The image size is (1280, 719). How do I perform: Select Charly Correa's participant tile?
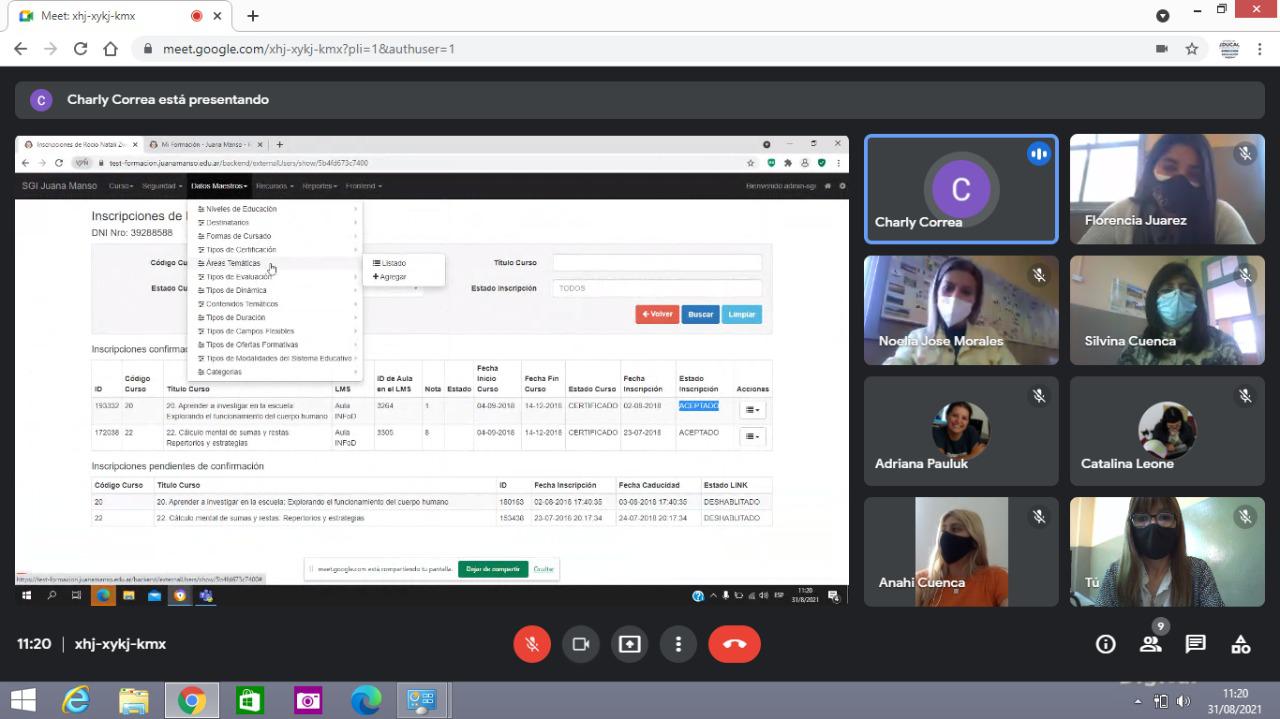[960, 189]
